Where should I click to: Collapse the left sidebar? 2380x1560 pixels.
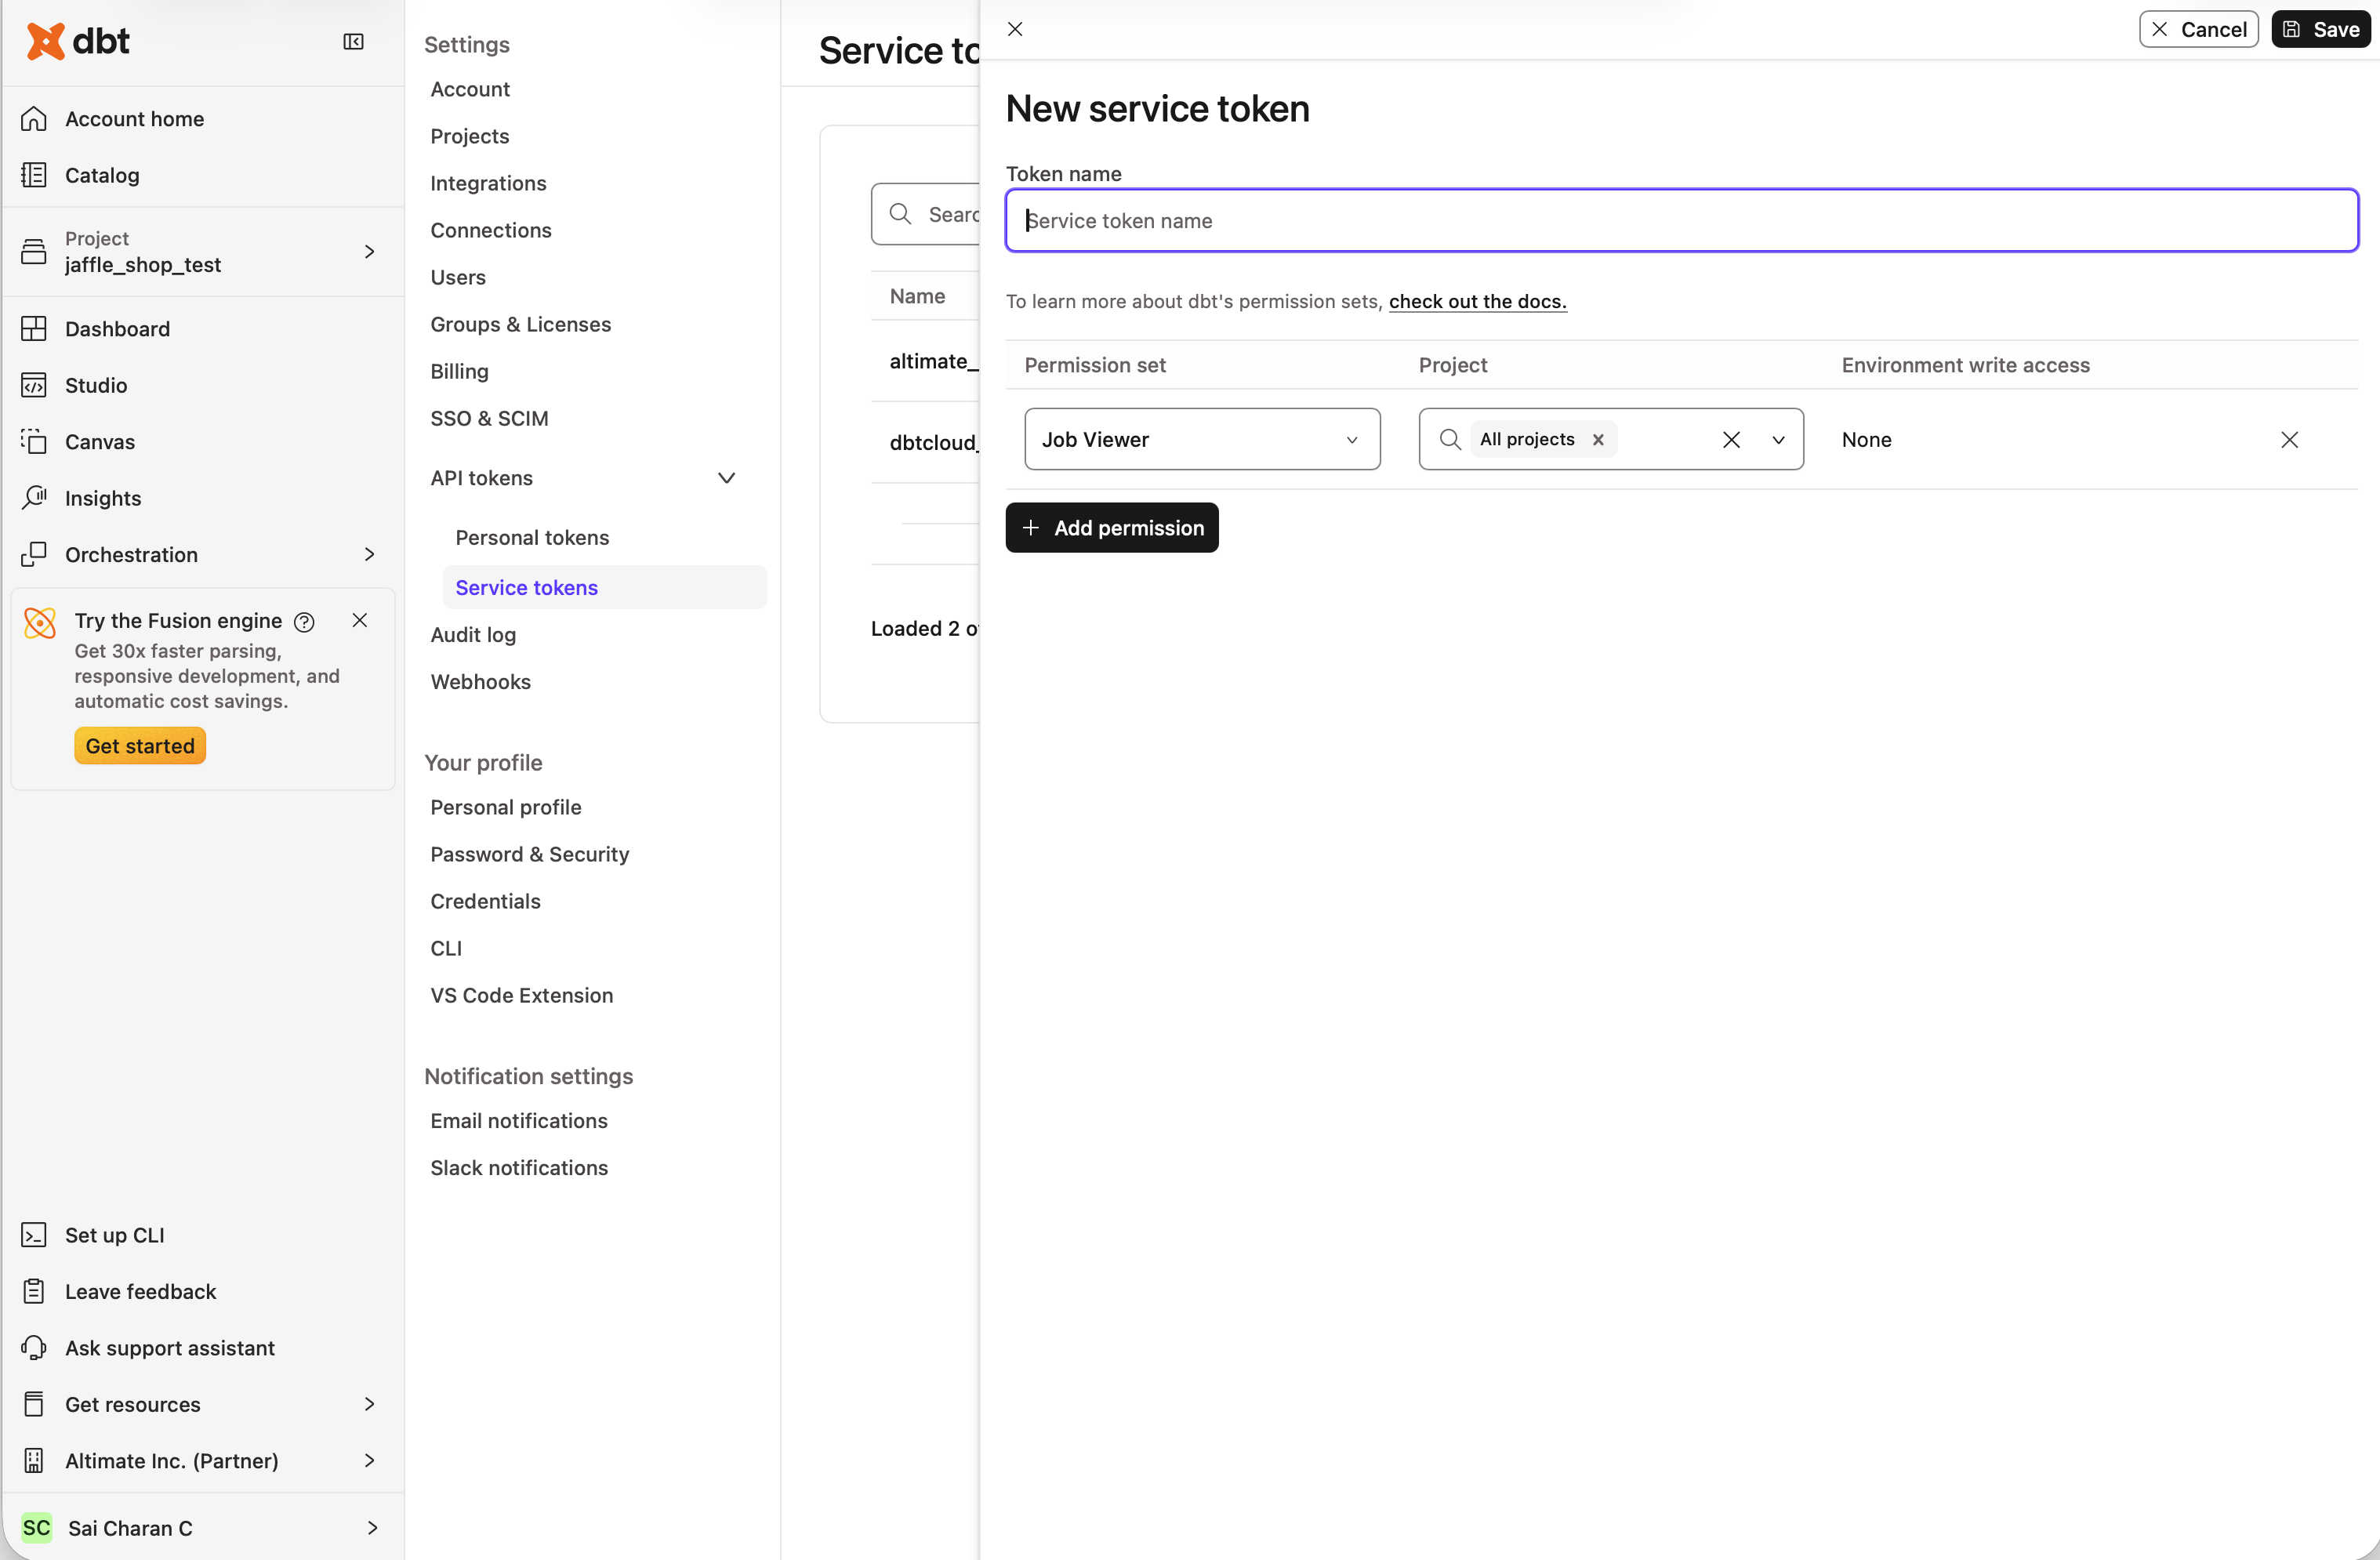353,41
